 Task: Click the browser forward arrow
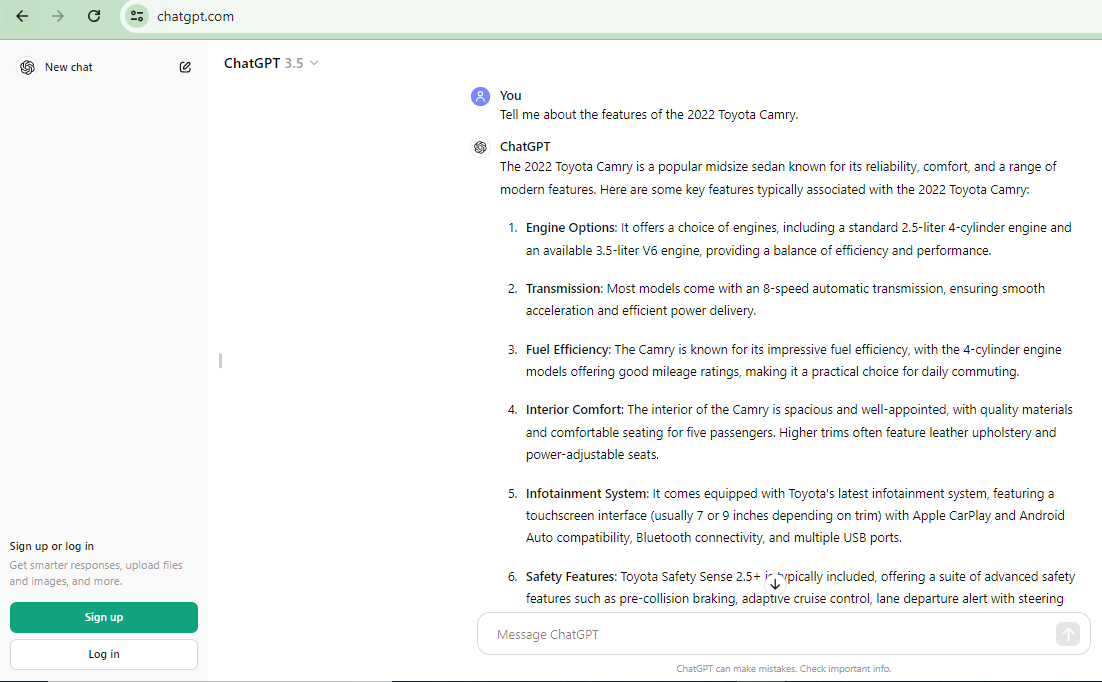(x=57, y=16)
